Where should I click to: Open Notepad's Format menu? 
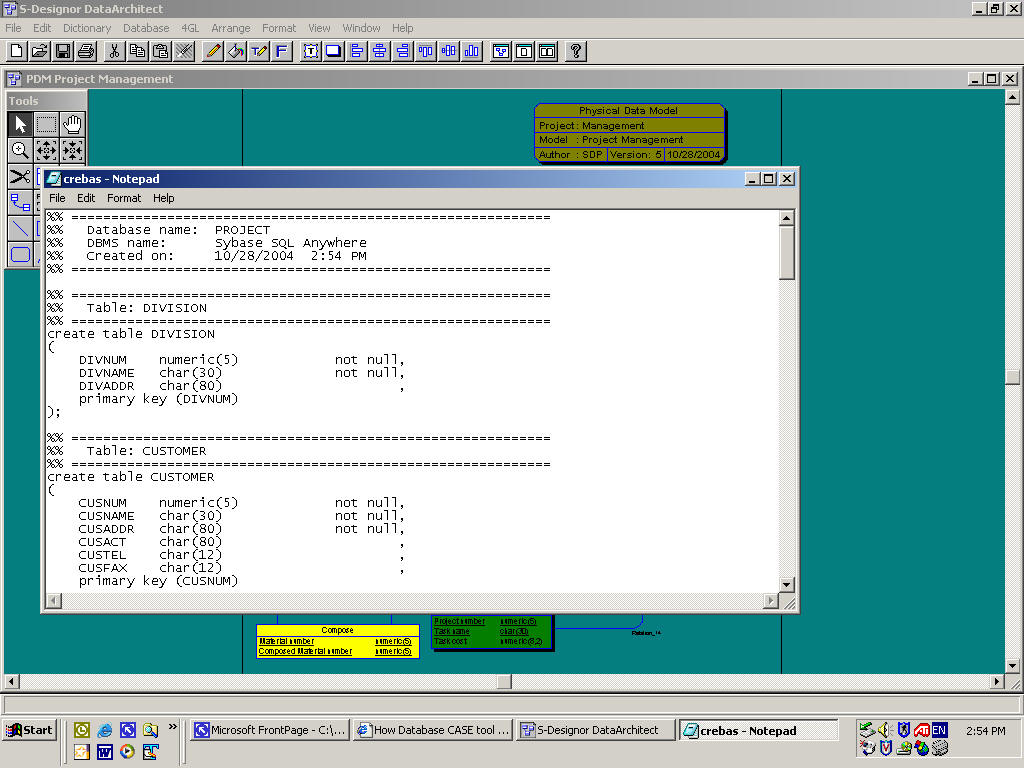pos(124,198)
